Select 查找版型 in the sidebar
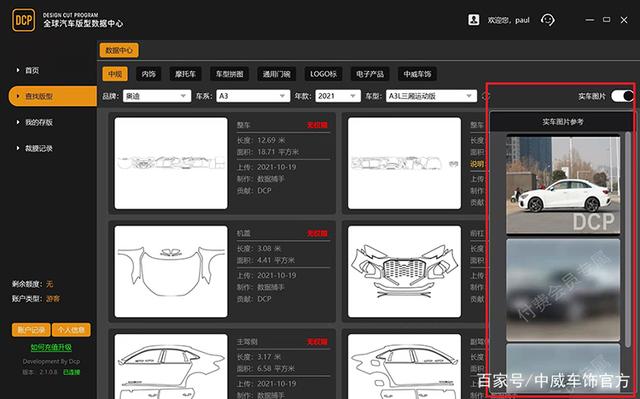Screen dimensions: 640x399 [52, 96]
